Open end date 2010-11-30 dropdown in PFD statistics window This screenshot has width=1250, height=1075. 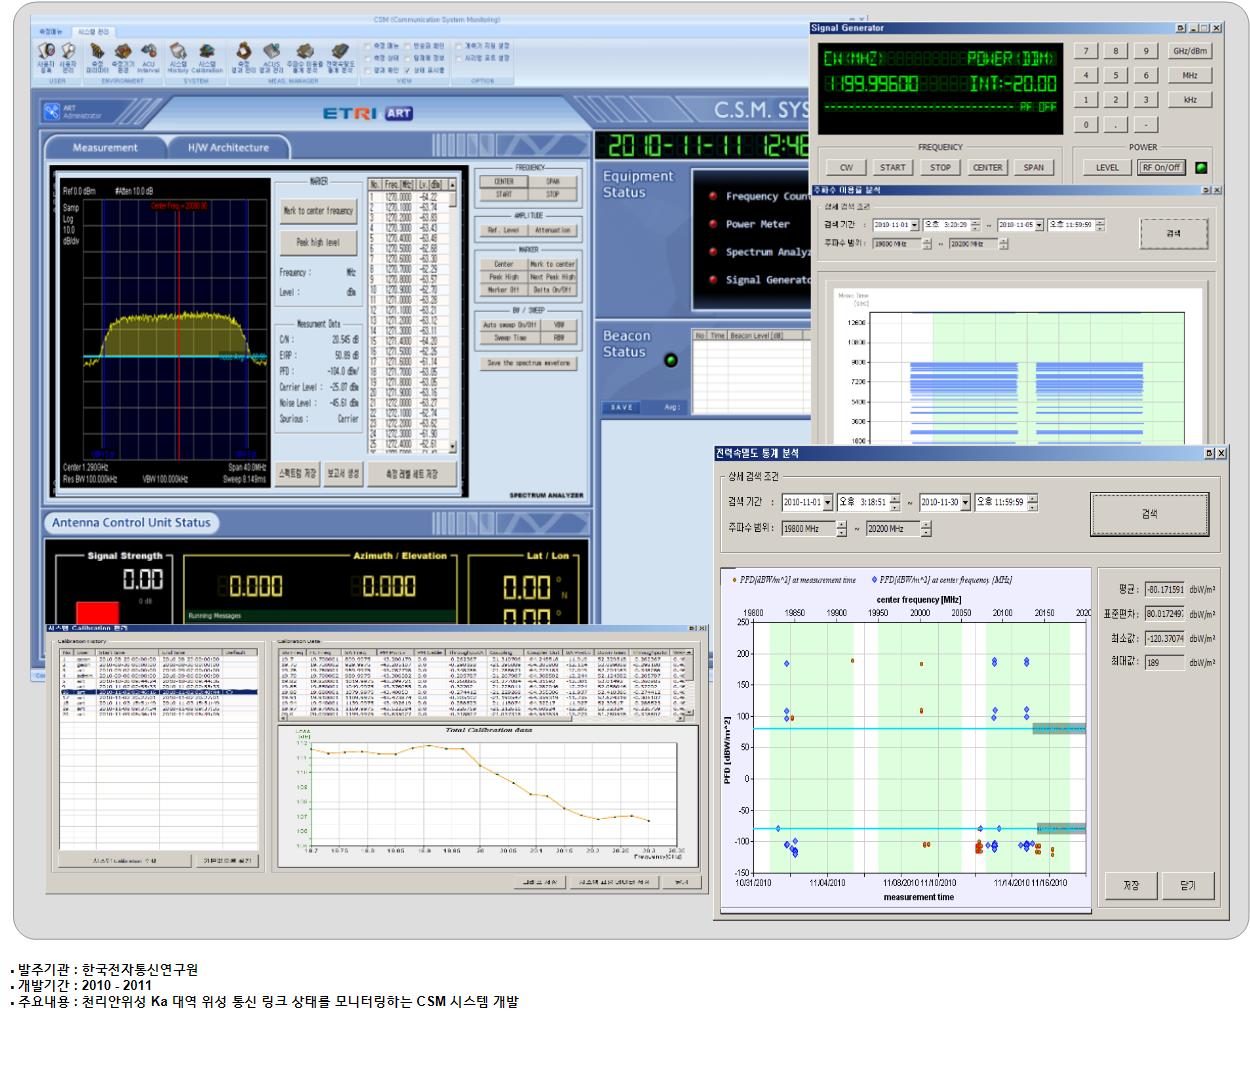pos(965,503)
